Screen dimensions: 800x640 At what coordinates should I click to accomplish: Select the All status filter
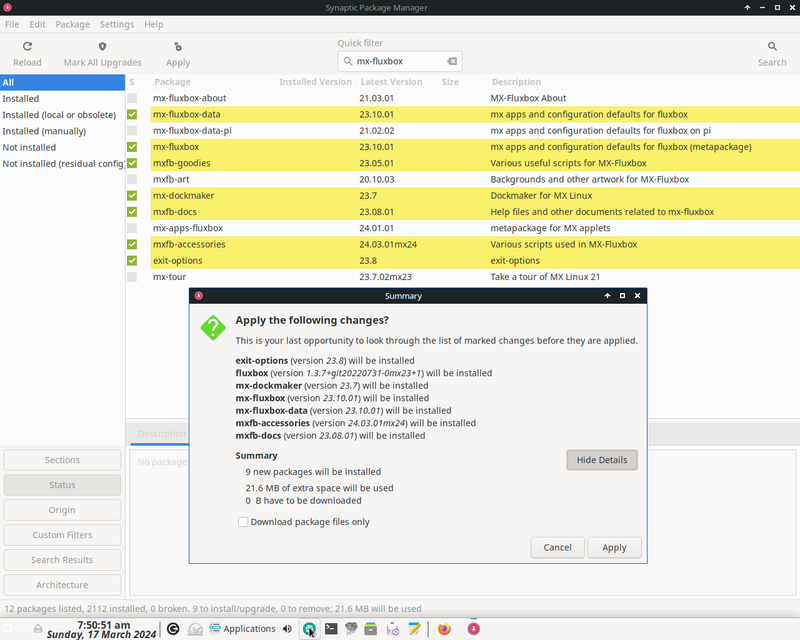coord(62,82)
